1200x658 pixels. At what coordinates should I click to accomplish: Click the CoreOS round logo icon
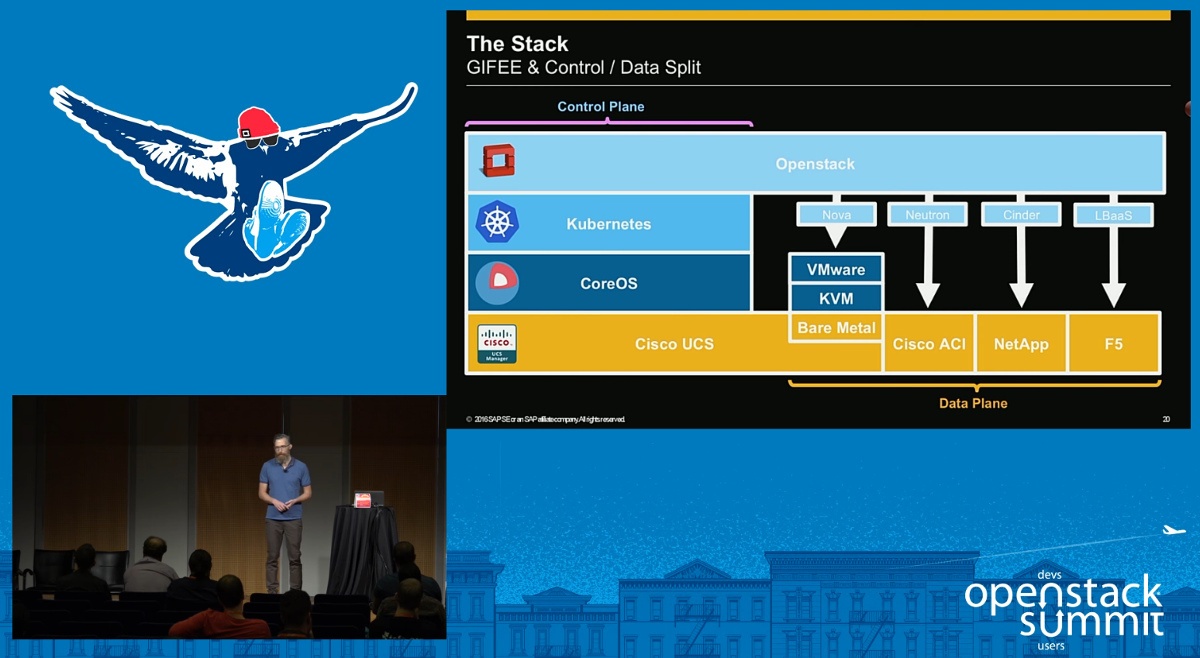495,283
